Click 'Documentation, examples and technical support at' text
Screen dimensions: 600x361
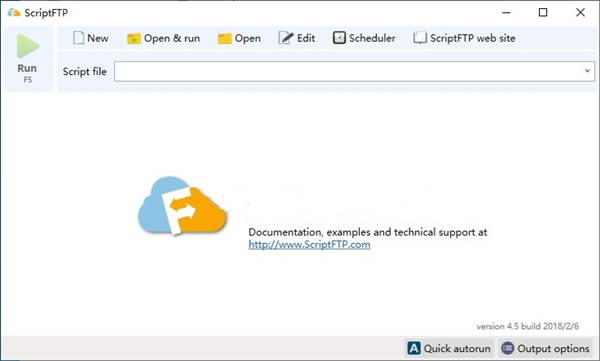pyautogui.click(x=368, y=232)
